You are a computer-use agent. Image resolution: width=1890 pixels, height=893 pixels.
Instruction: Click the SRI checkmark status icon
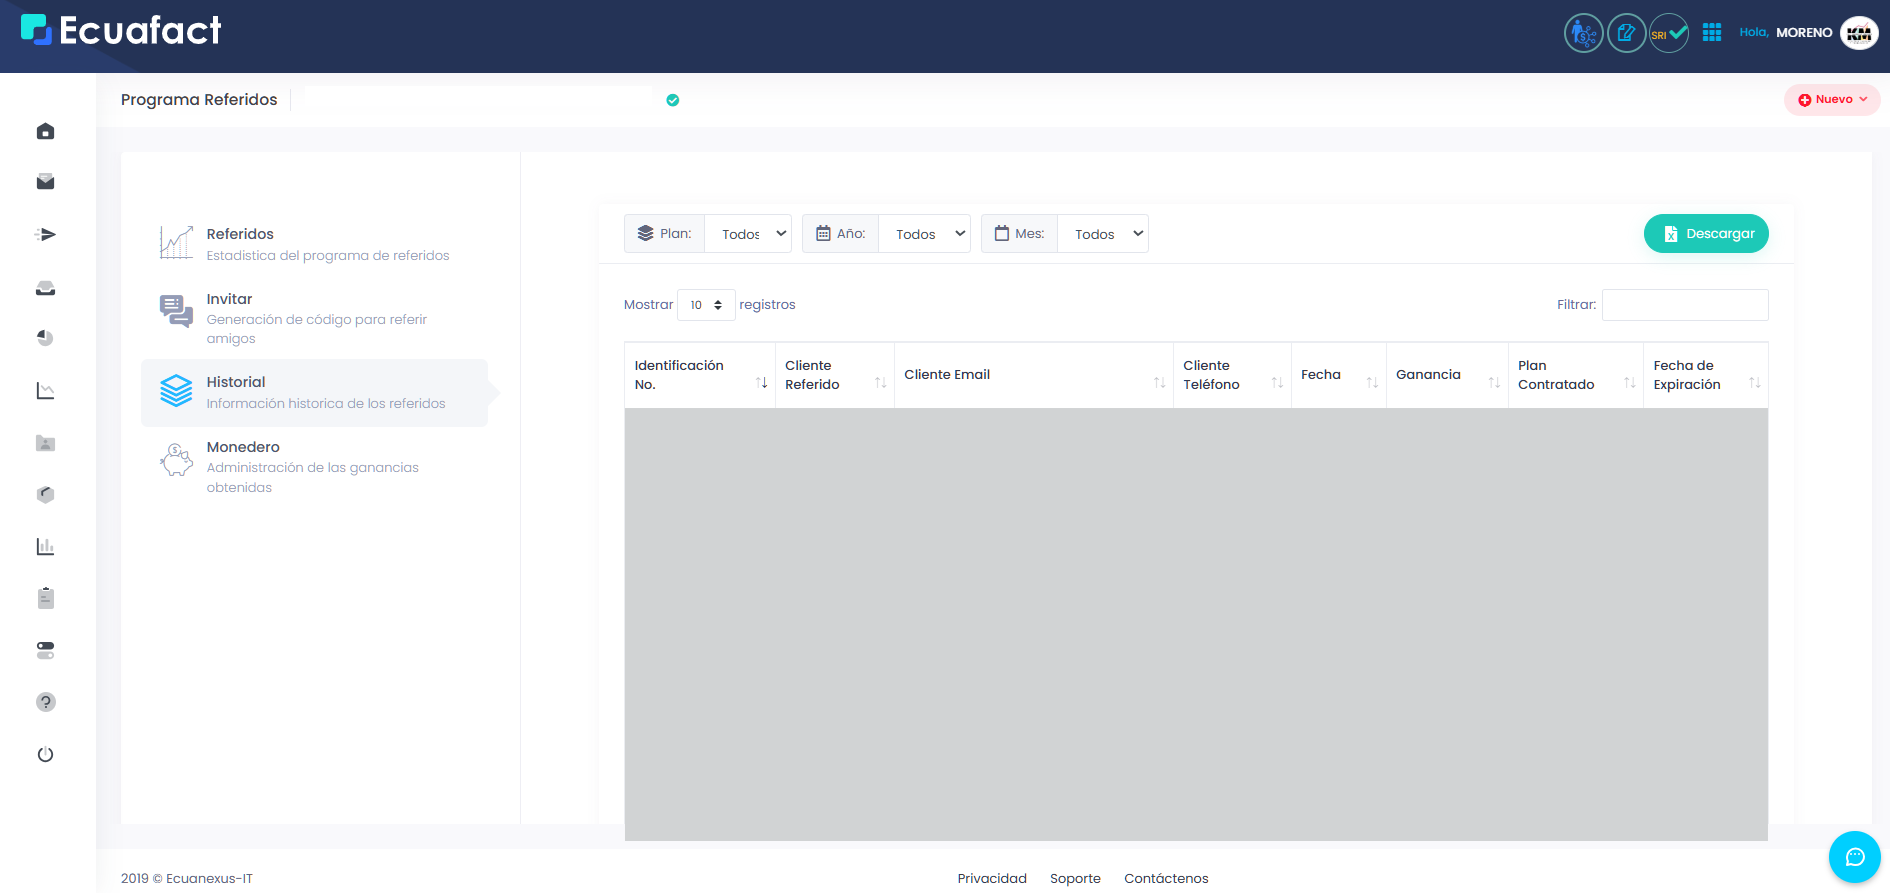click(1669, 33)
